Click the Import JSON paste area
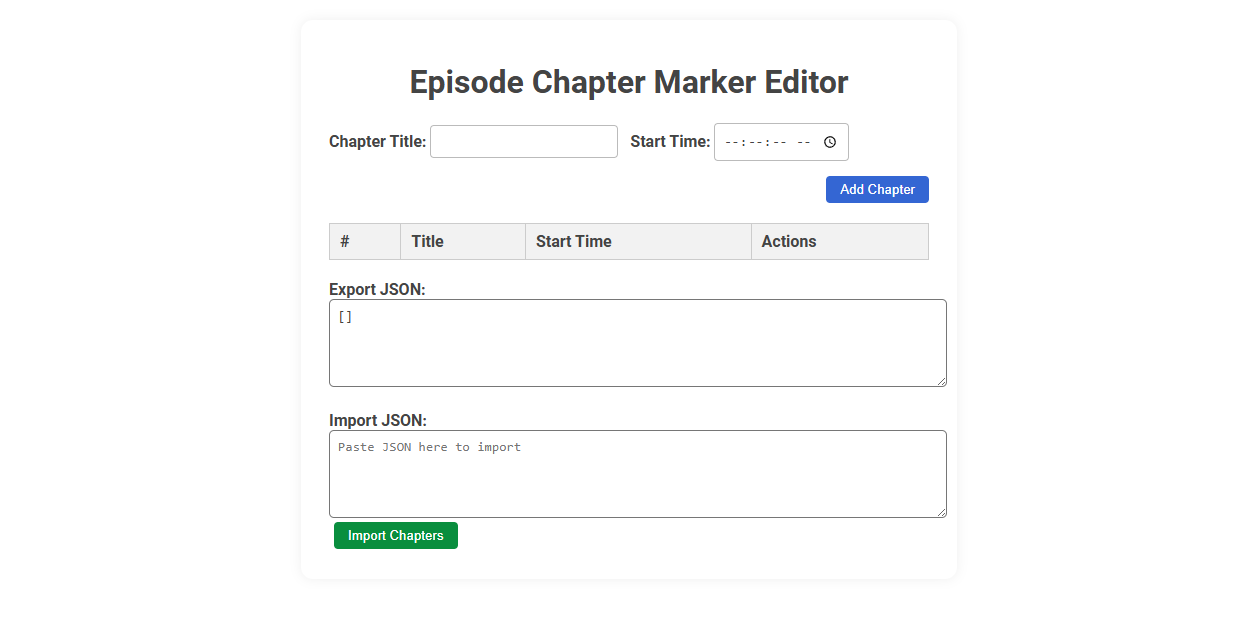The height and width of the screenshot is (639, 1248). 638,473
